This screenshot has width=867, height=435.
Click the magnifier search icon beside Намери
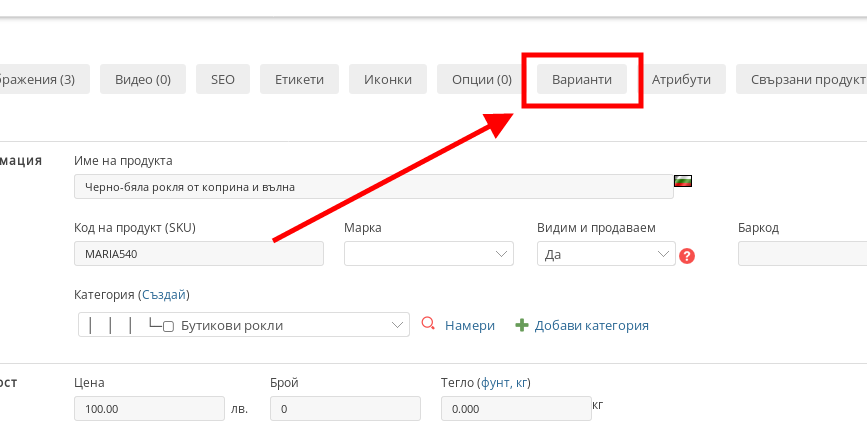point(428,324)
